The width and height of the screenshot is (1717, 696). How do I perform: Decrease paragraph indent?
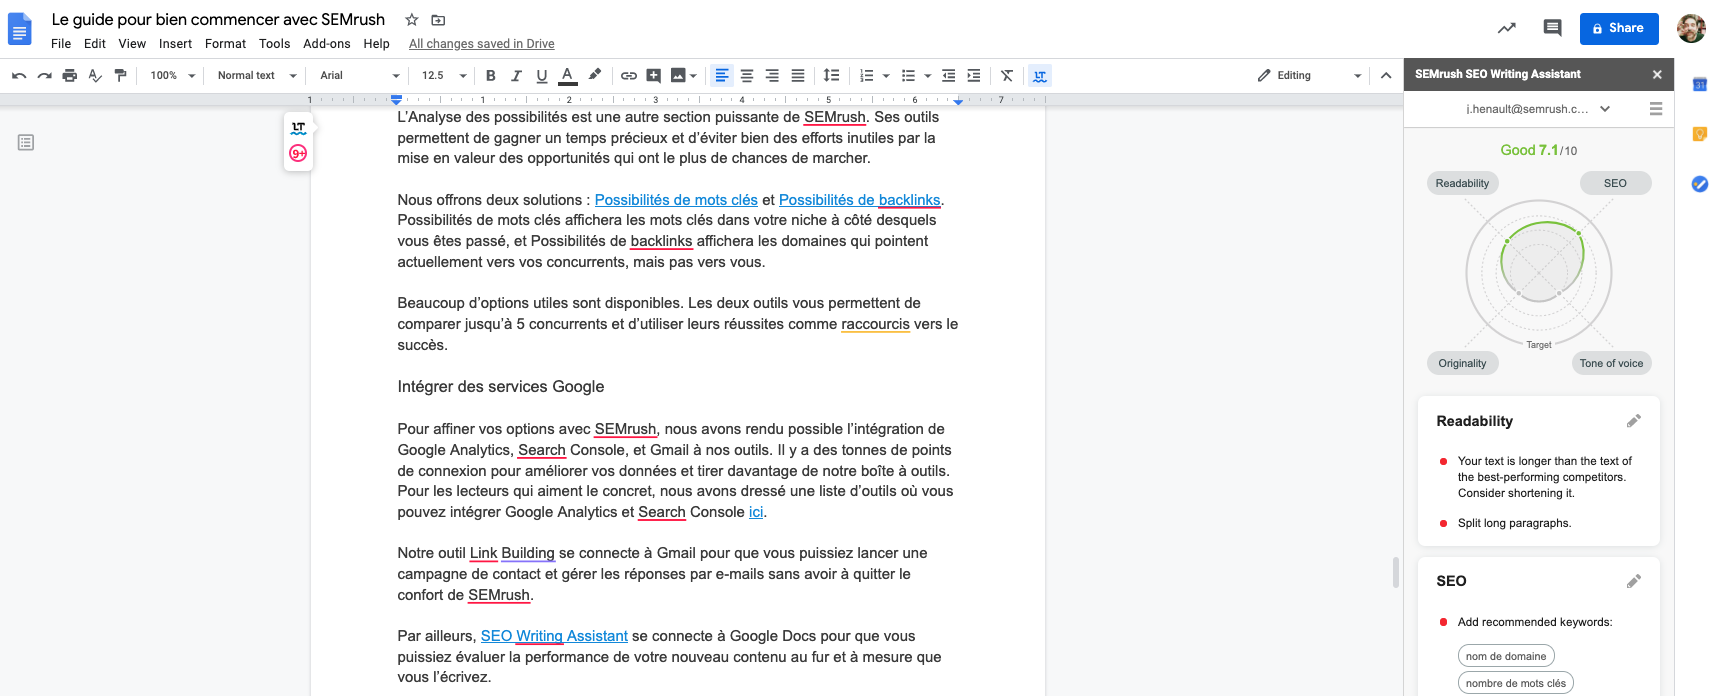[x=949, y=76]
